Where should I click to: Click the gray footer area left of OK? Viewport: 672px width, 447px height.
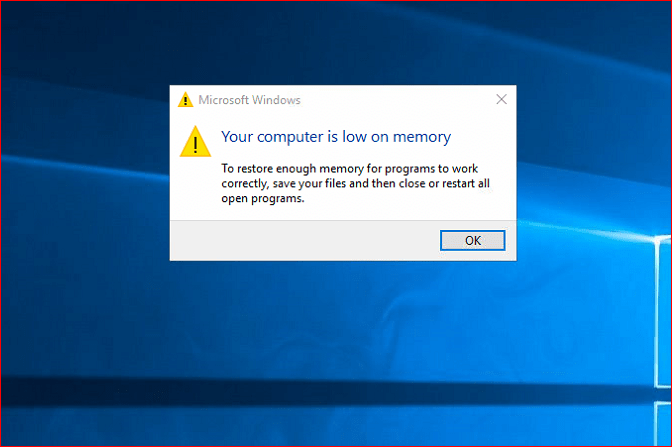coord(304,240)
